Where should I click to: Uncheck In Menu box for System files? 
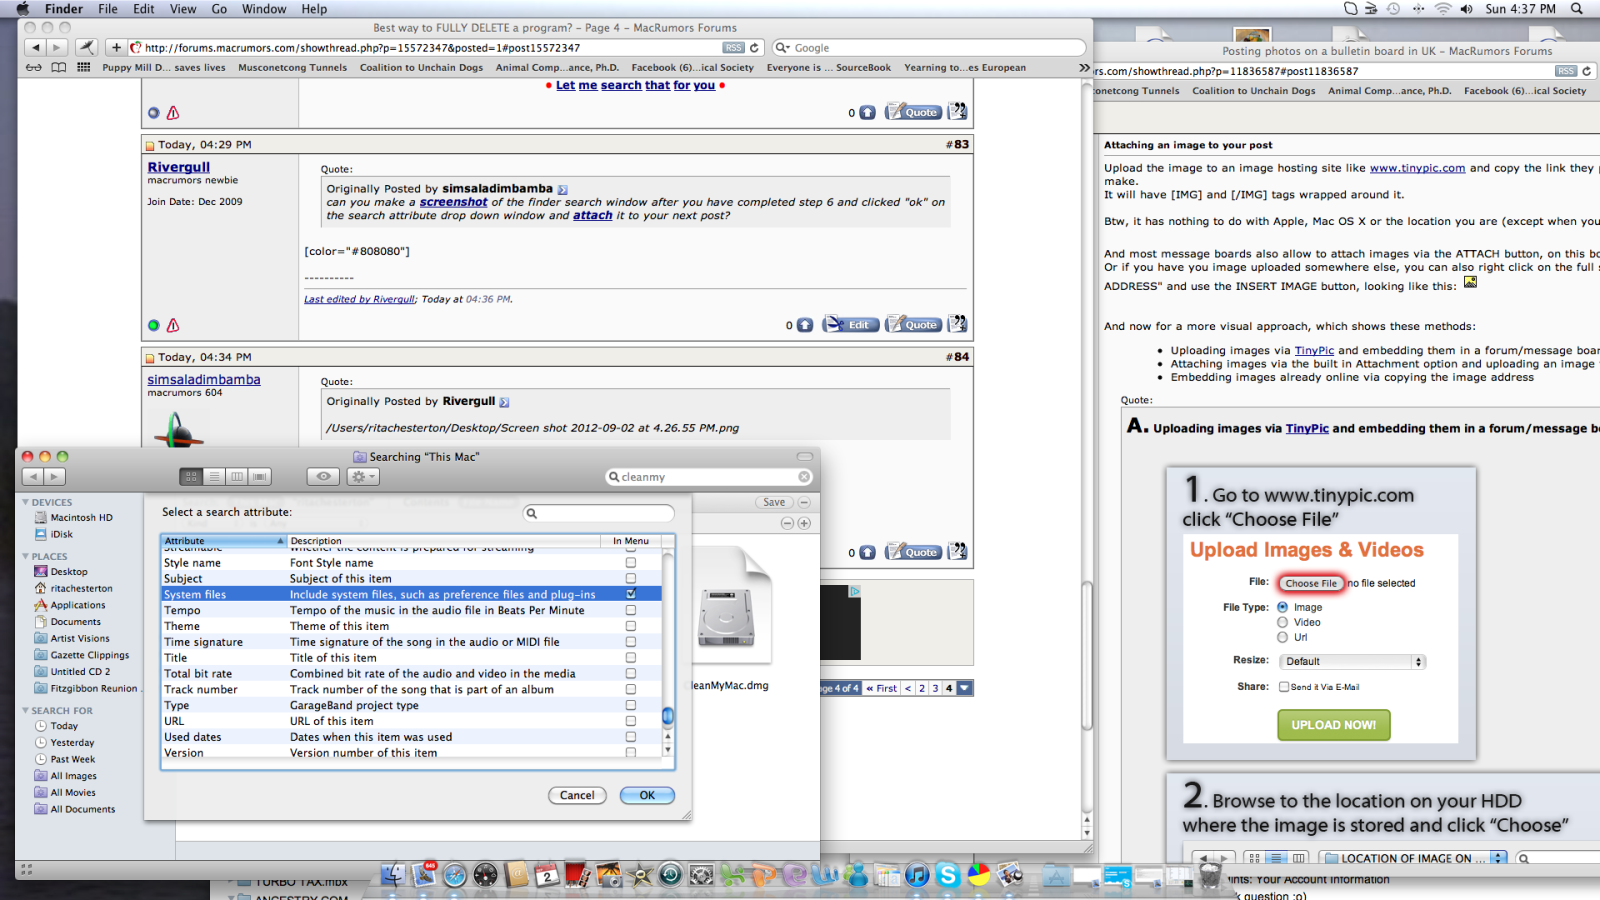coord(631,594)
